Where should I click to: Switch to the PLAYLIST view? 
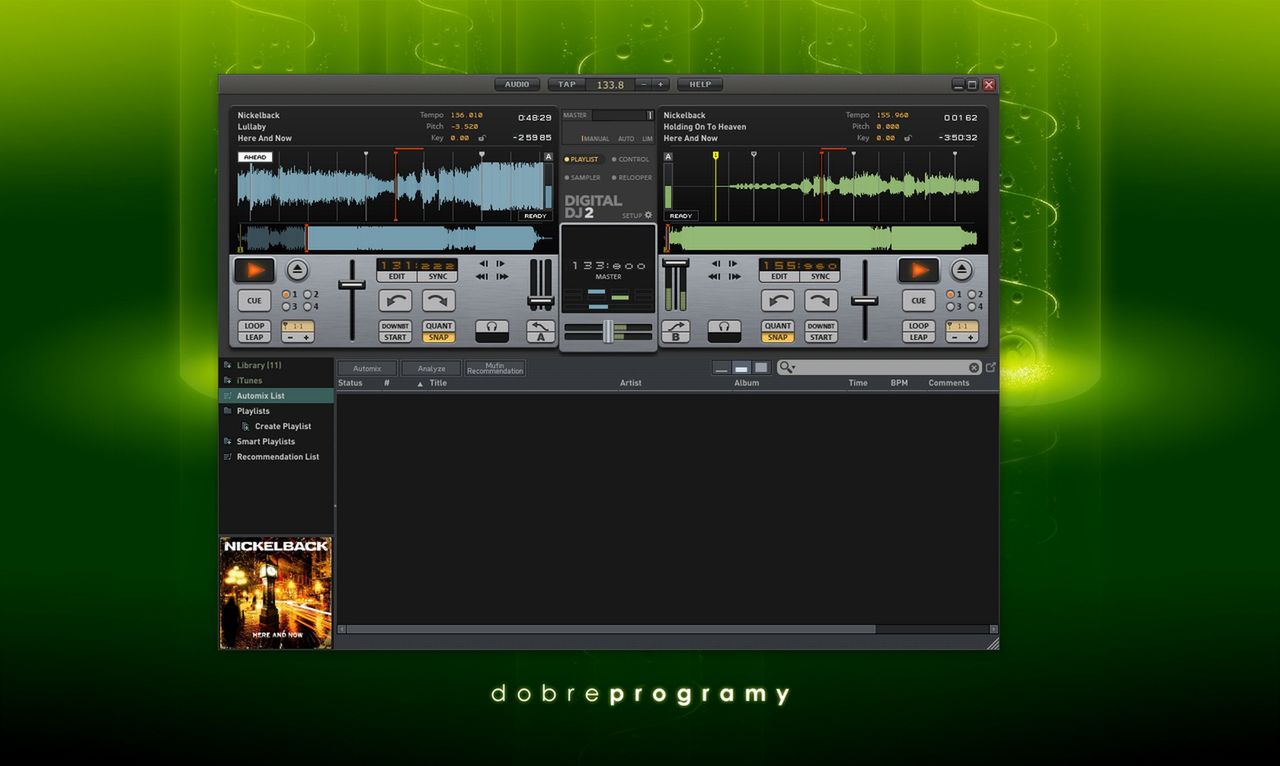(581, 159)
